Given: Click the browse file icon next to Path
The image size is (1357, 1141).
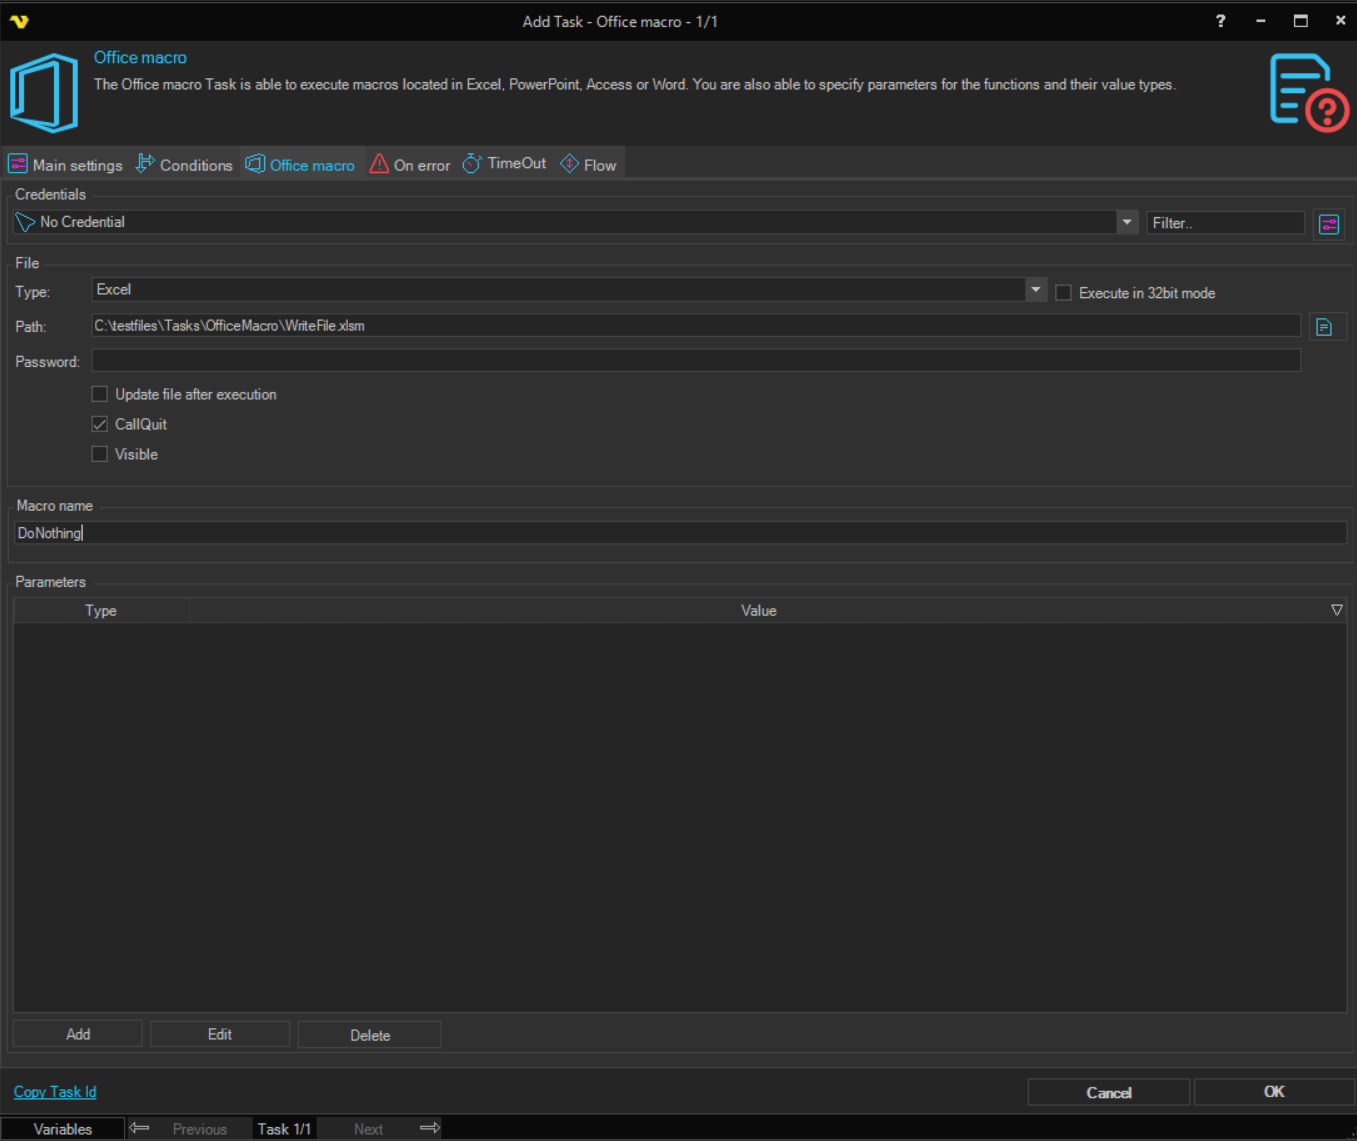Looking at the screenshot, I should pos(1324,327).
